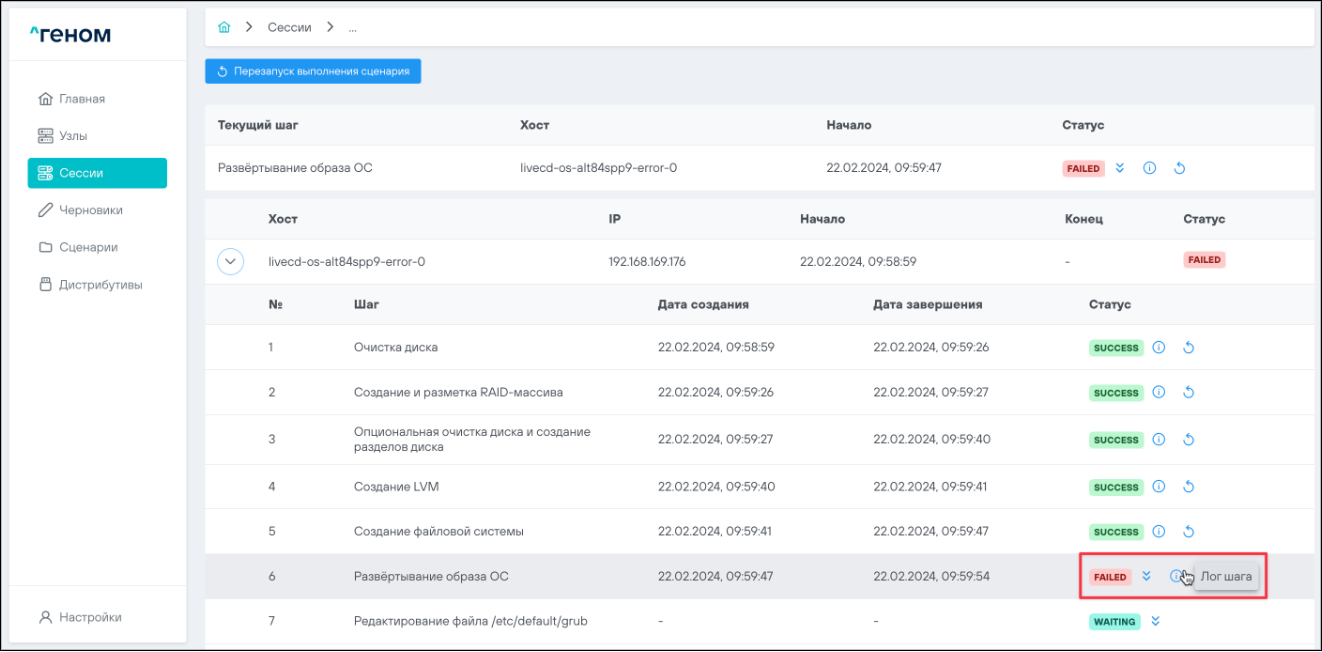Navigate to Дистрибутивы section
The width and height of the screenshot is (1322, 652).
tap(100, 285)
